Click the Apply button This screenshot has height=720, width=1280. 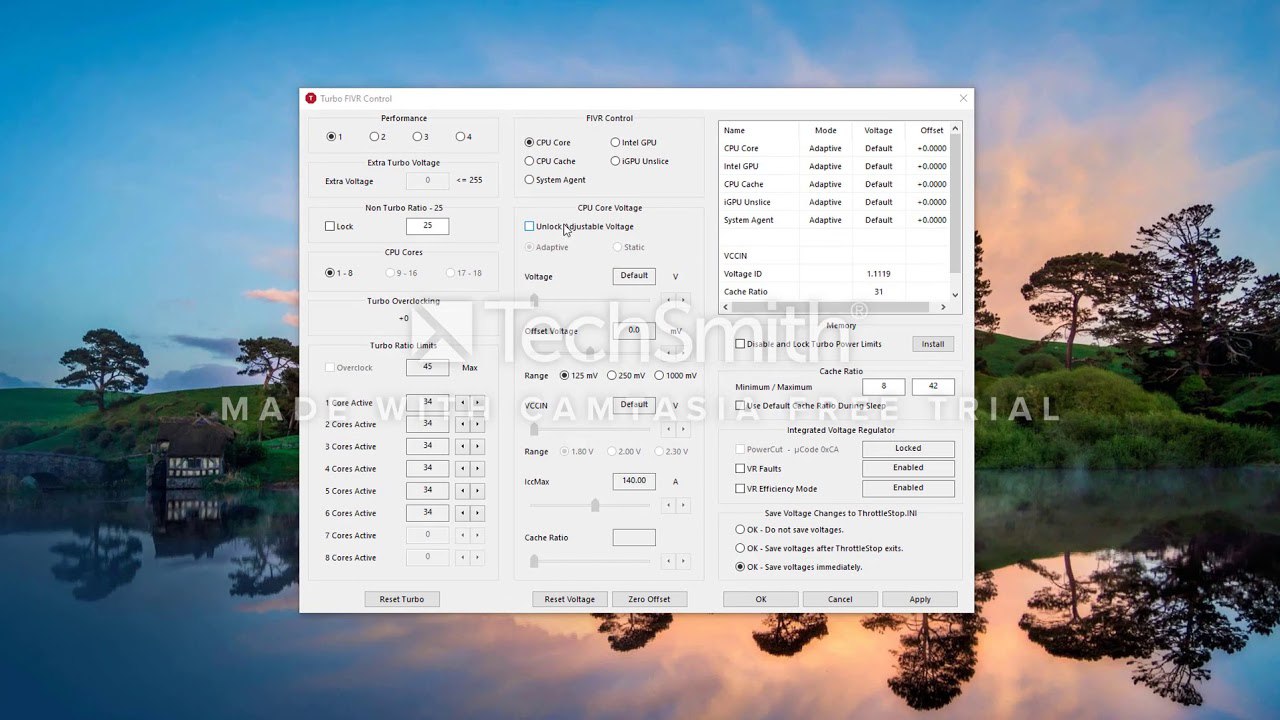click(x=920, y=599)
